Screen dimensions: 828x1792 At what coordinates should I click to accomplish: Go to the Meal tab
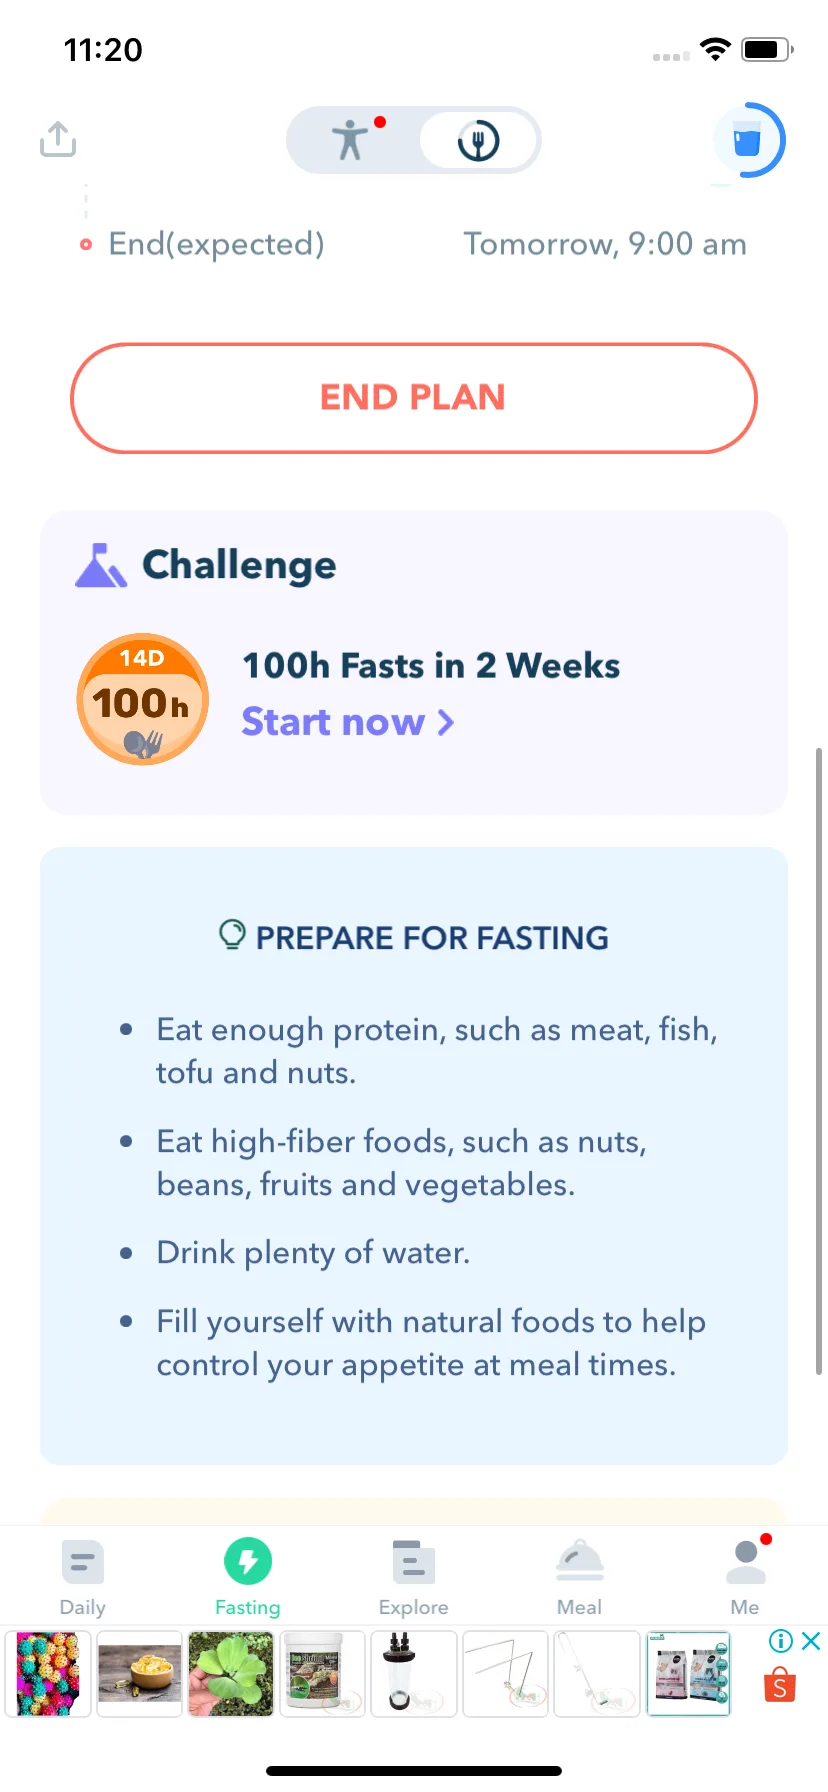click(580, 1577)
